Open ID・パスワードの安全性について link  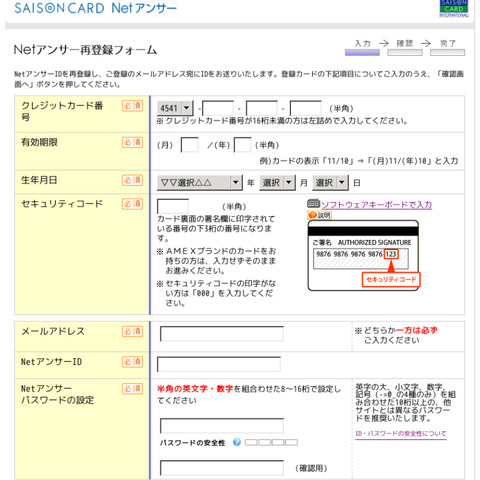401,434
